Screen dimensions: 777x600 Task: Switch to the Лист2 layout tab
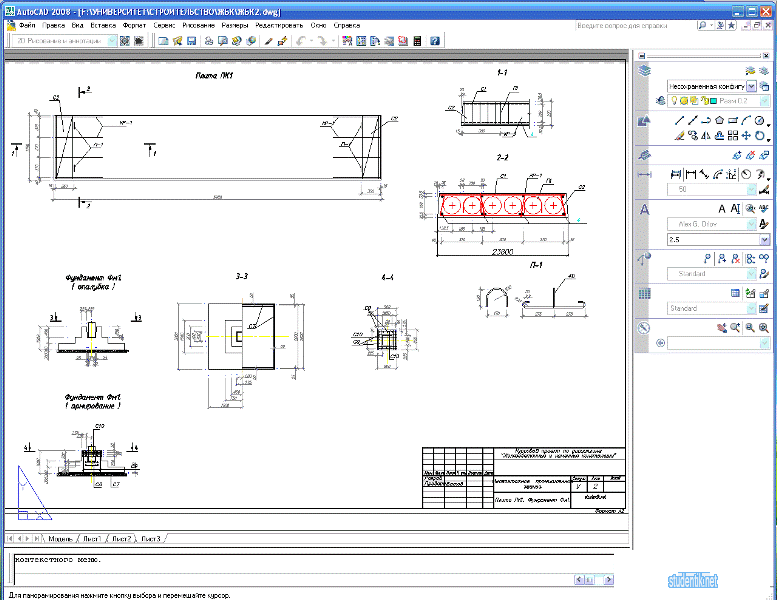pyautogui.click(x=121, y=539)
